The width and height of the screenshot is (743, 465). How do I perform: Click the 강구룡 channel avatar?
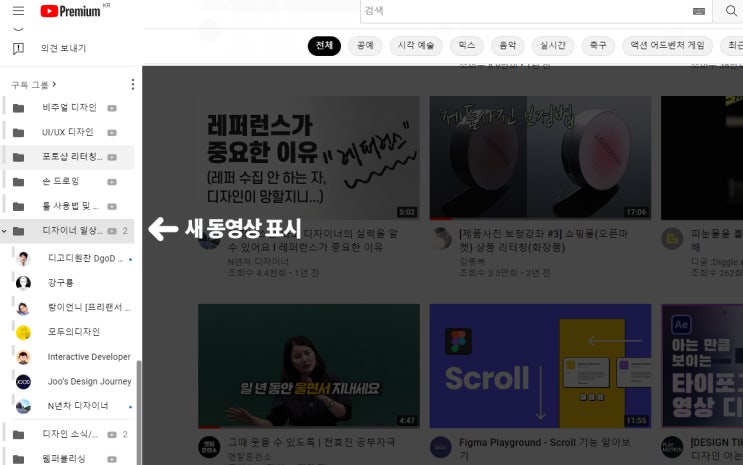tap(23, 283)
